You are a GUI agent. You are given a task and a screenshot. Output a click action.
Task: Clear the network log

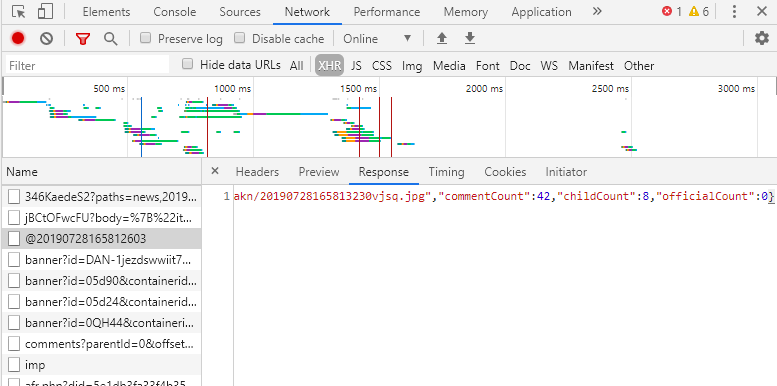(47, 38)
